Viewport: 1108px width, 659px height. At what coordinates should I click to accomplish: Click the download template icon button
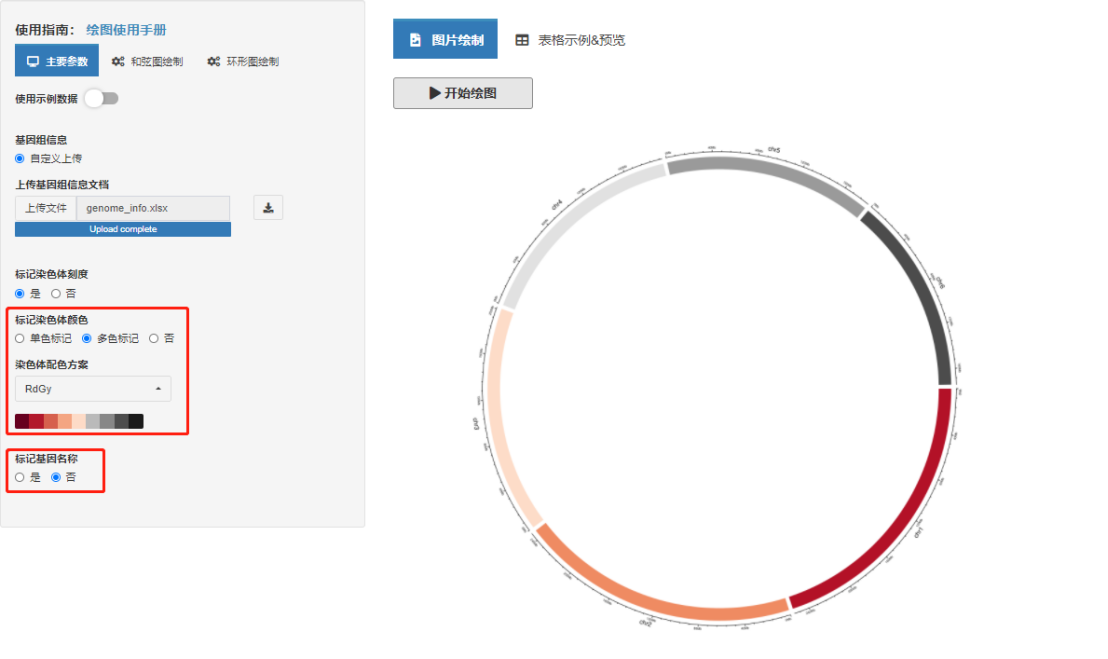(x=268, y=208)
